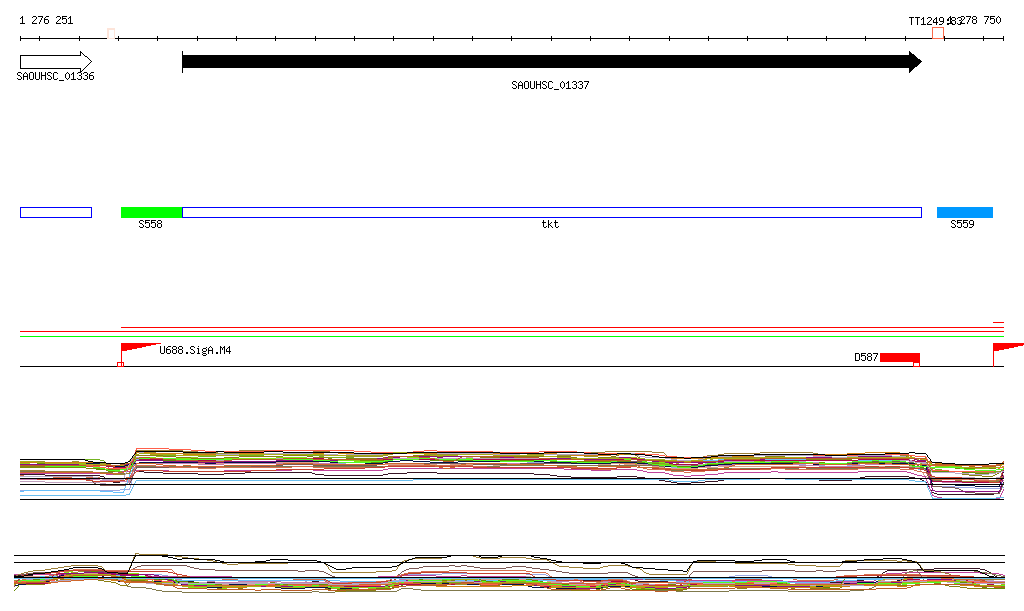Image resolution: width=1024 pixels, height=611 pixels.
Task: Click the SAOUHSC_01336 gene label
Action: pyautogui.click(x=55, y=77)
